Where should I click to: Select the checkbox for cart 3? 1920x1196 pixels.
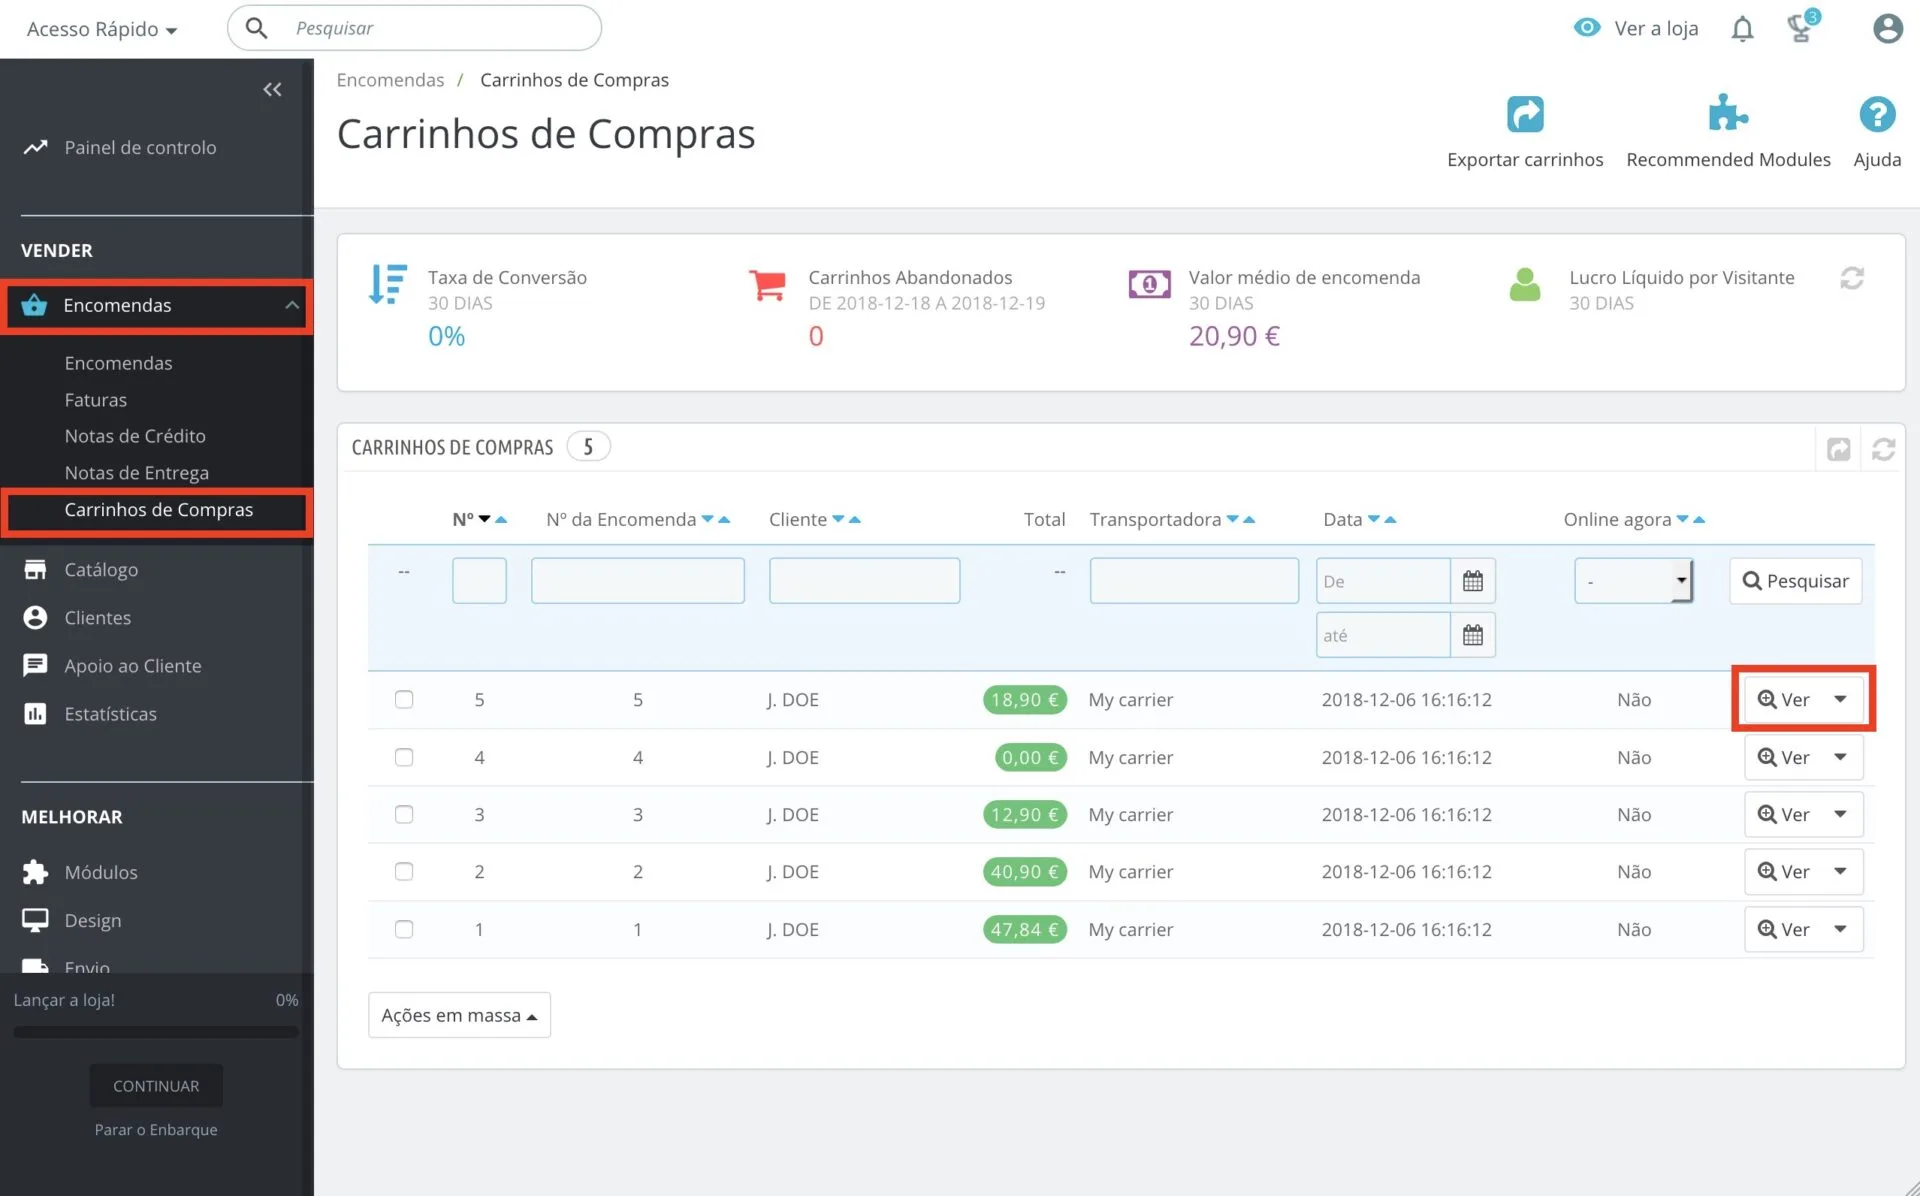coord(404,815)
